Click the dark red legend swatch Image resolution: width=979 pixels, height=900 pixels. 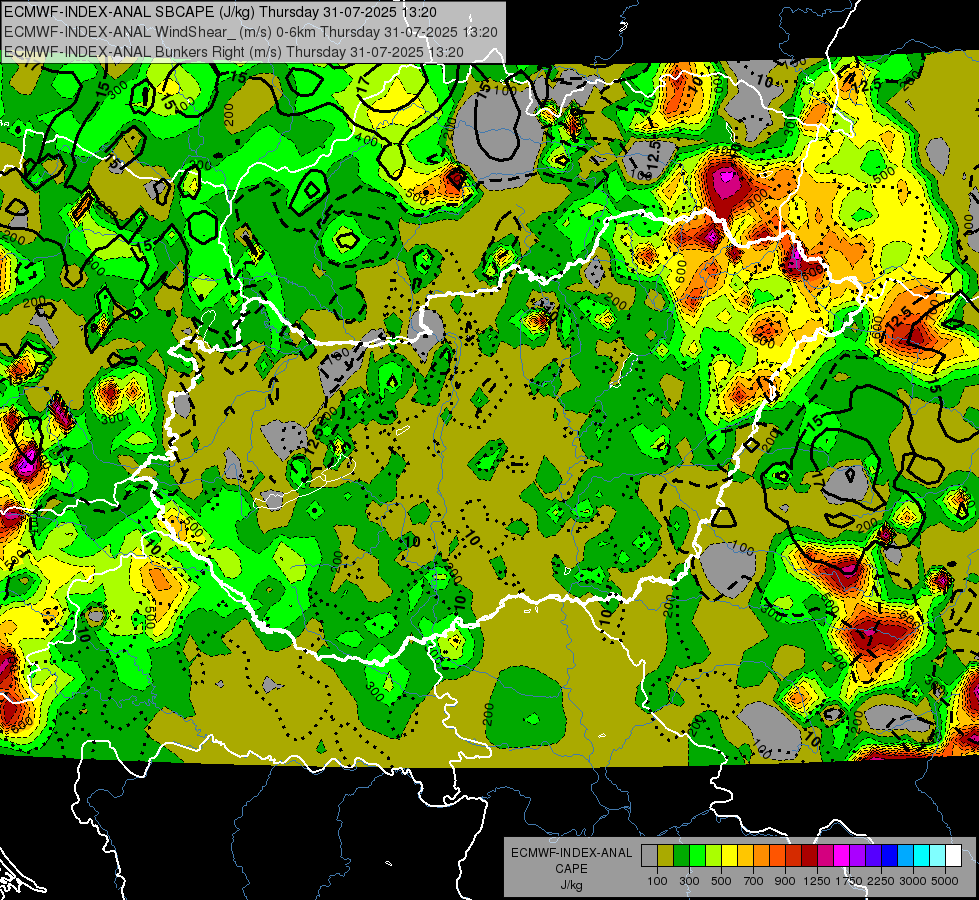click(x=810, y=856)
